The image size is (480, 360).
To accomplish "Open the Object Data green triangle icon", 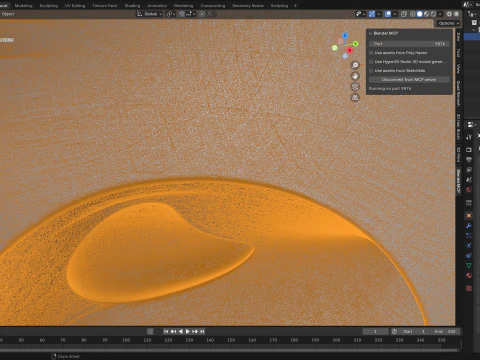I will pyautogui.click(x=469, y=266).
